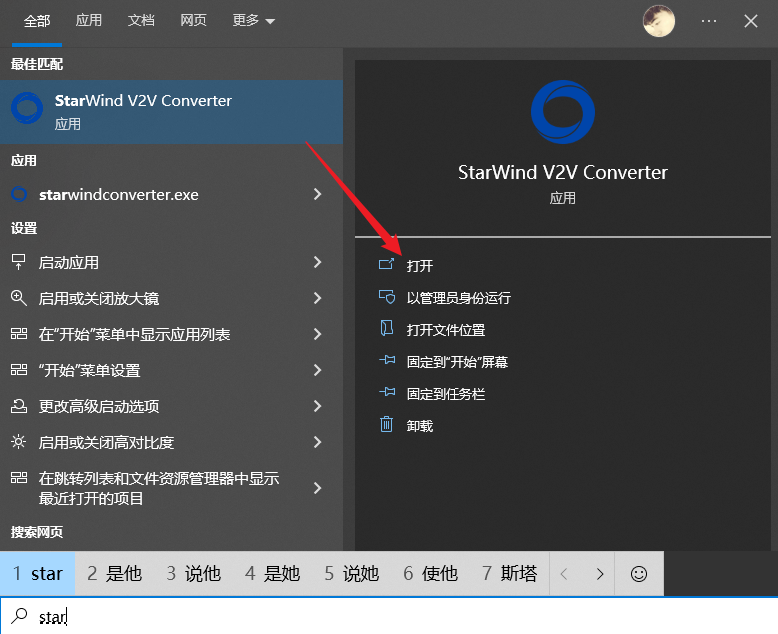Expand arrow beside "开始"菜单设置
The image size is (778, 634).
318,370
